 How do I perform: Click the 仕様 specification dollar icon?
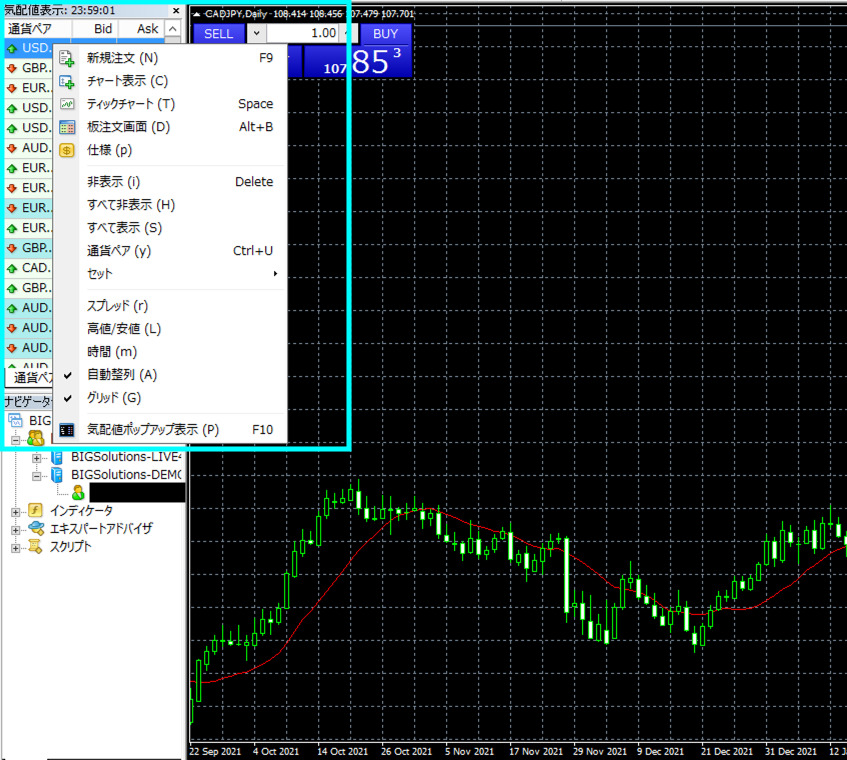(67, 150)
